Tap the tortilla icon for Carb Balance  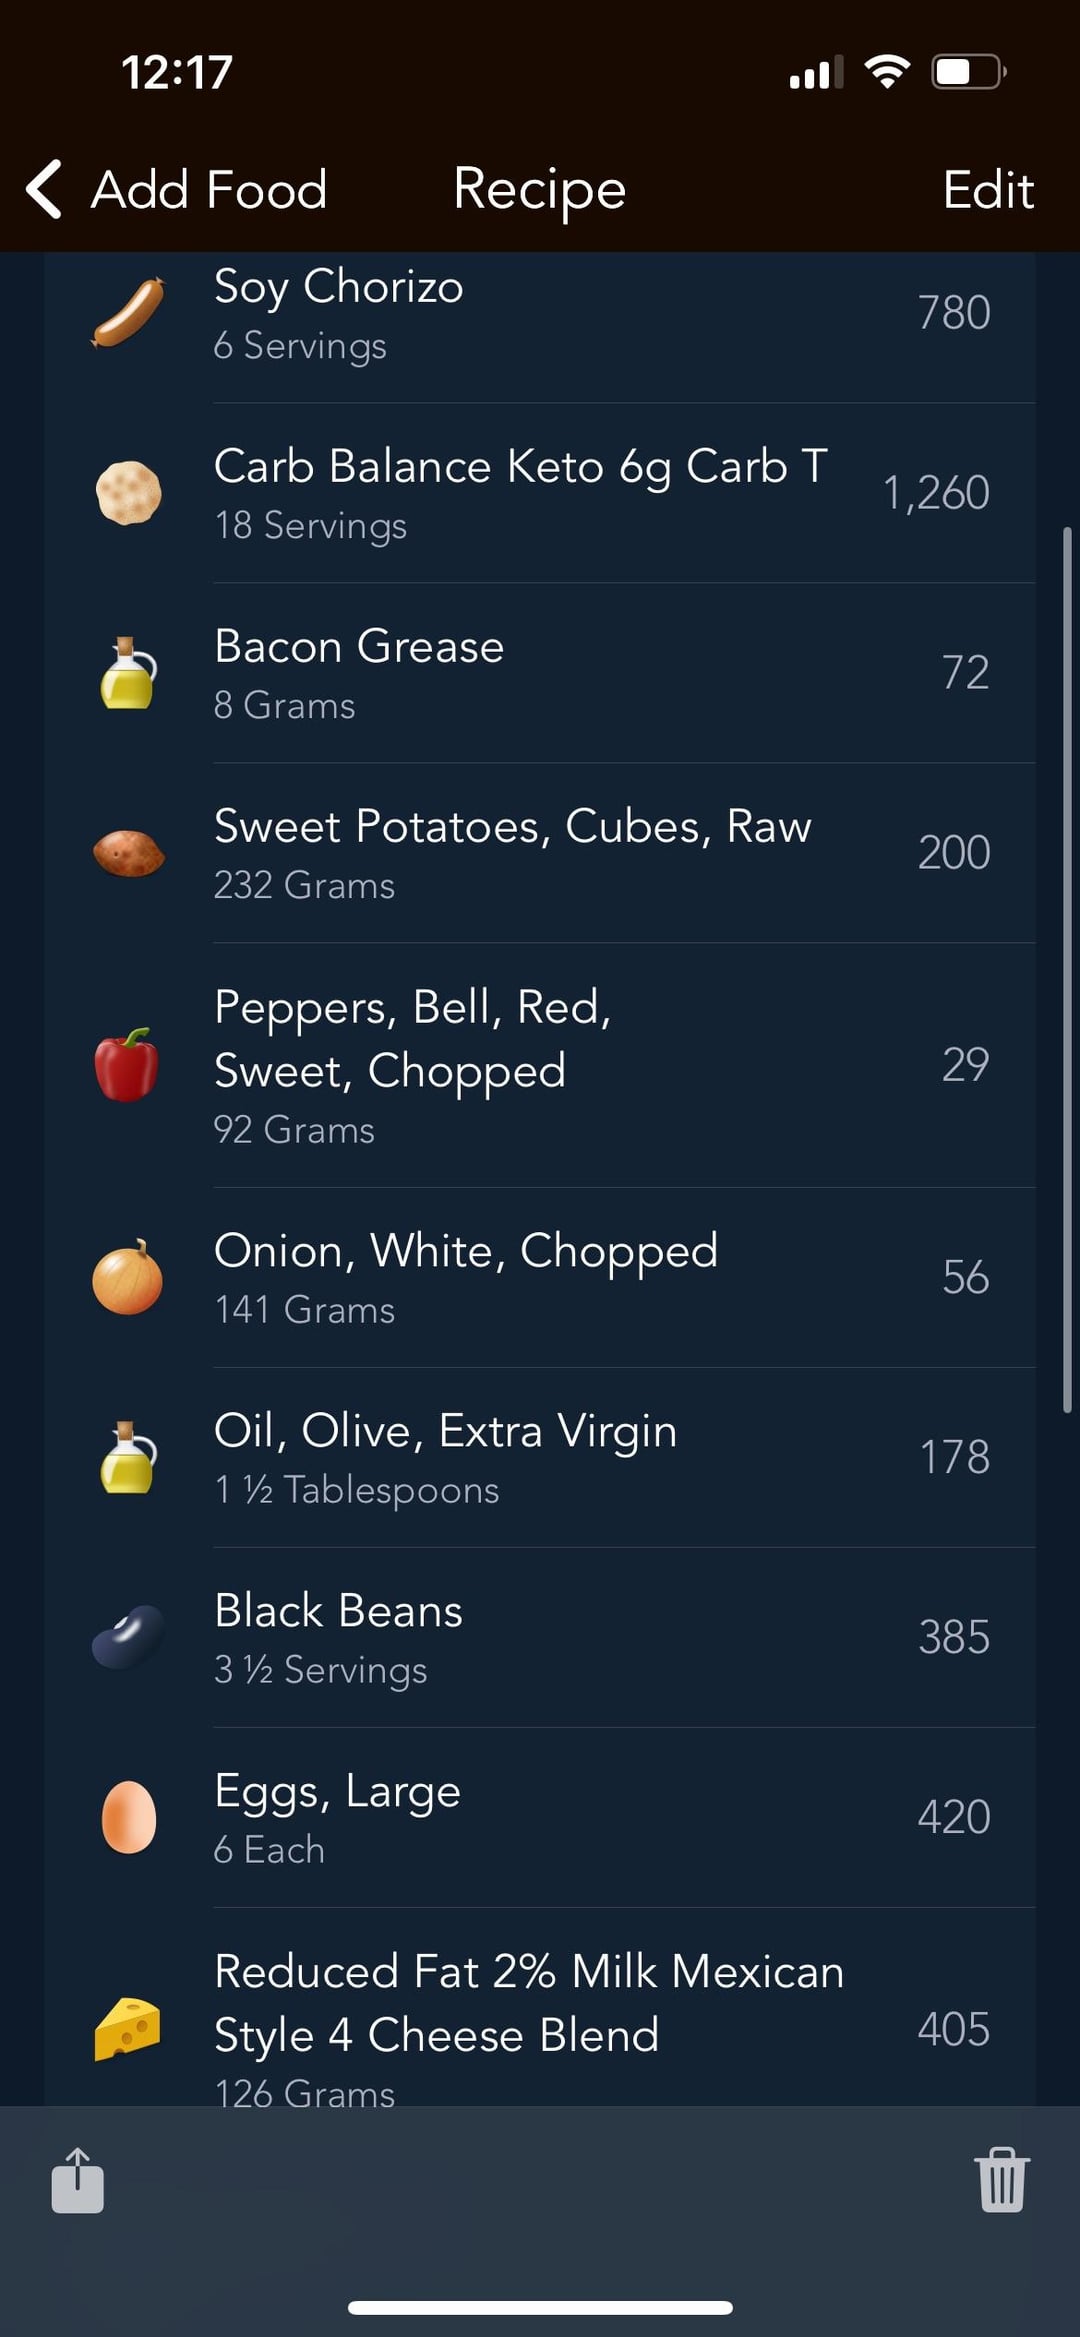(x=128, y=492)
